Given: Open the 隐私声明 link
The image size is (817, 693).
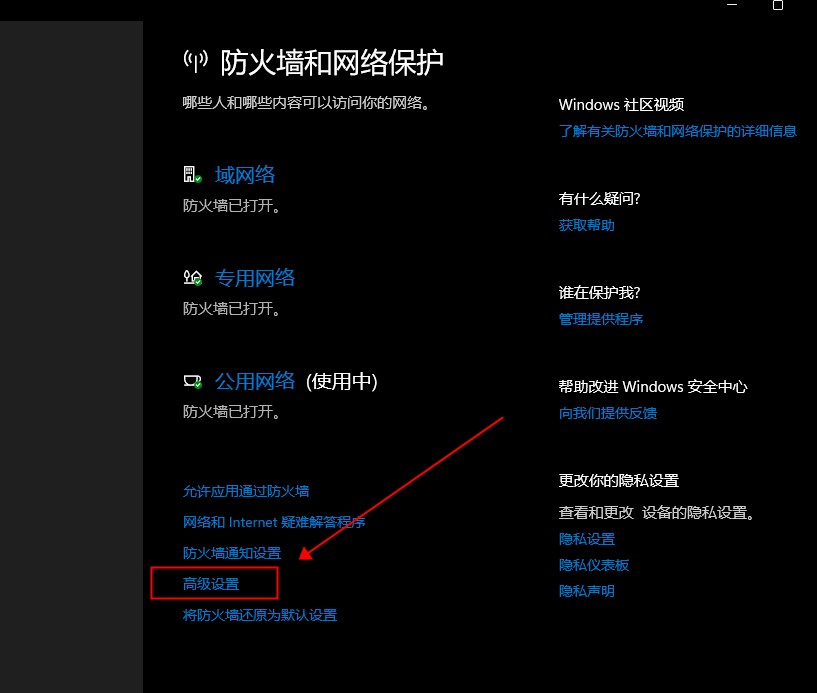Looking at the screenshot, I should pos(587,591).
